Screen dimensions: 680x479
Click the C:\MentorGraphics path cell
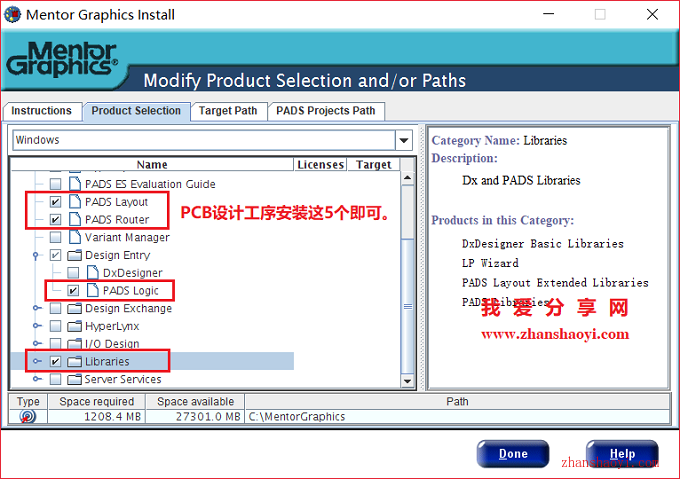(x=457, y=417)
